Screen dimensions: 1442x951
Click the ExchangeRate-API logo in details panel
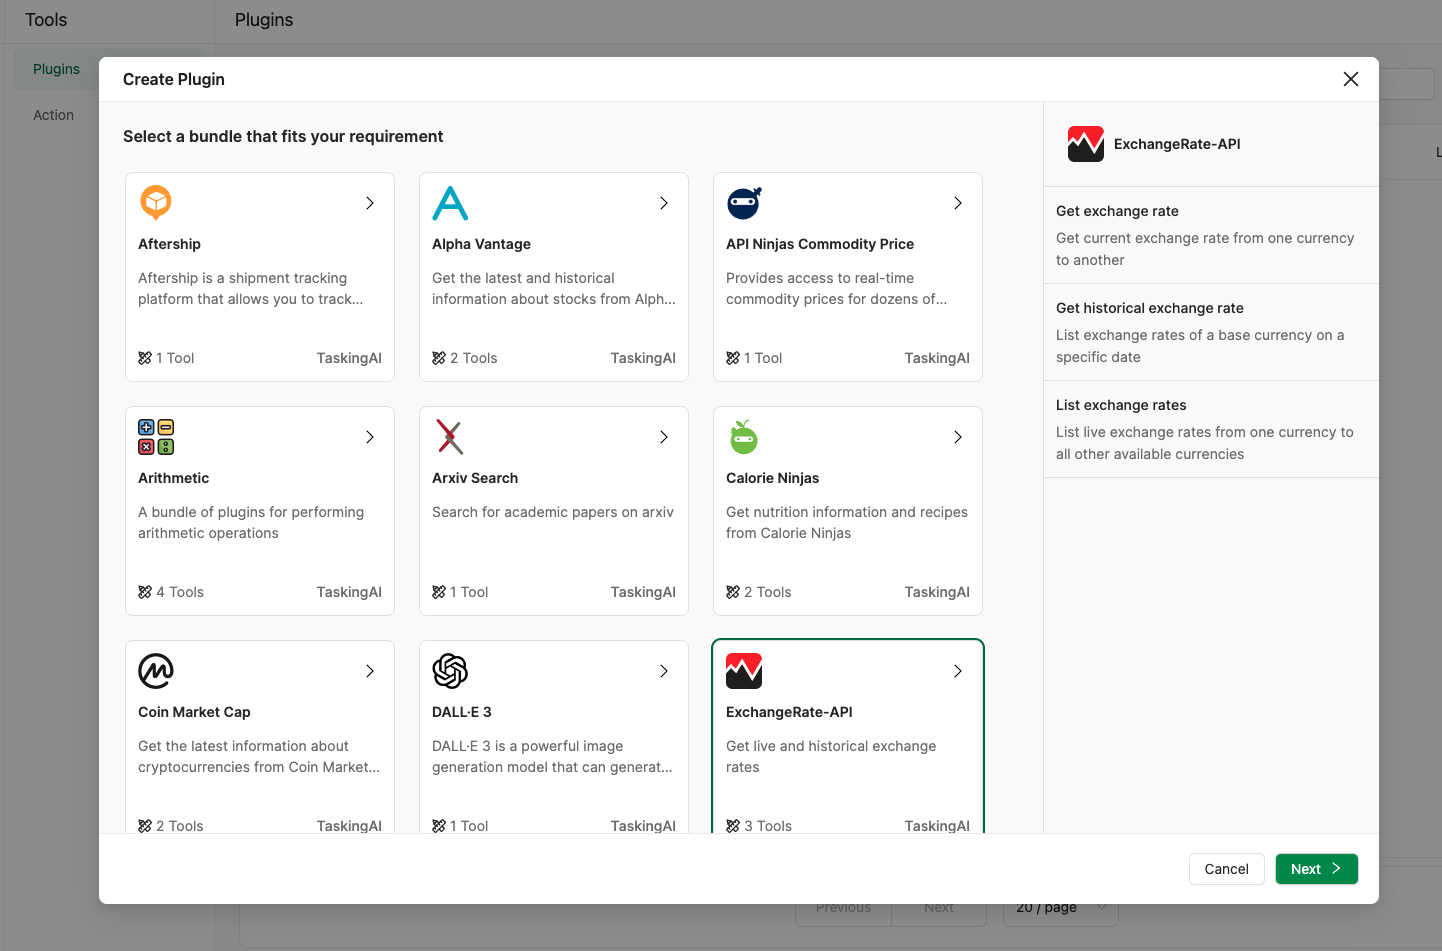point(1086,144)
